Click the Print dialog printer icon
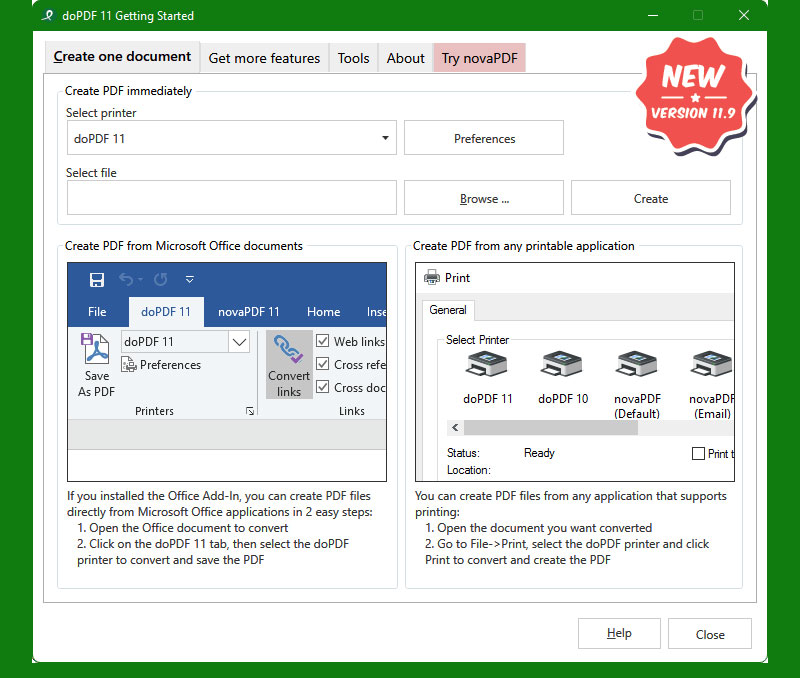 (x=432, y=277)
